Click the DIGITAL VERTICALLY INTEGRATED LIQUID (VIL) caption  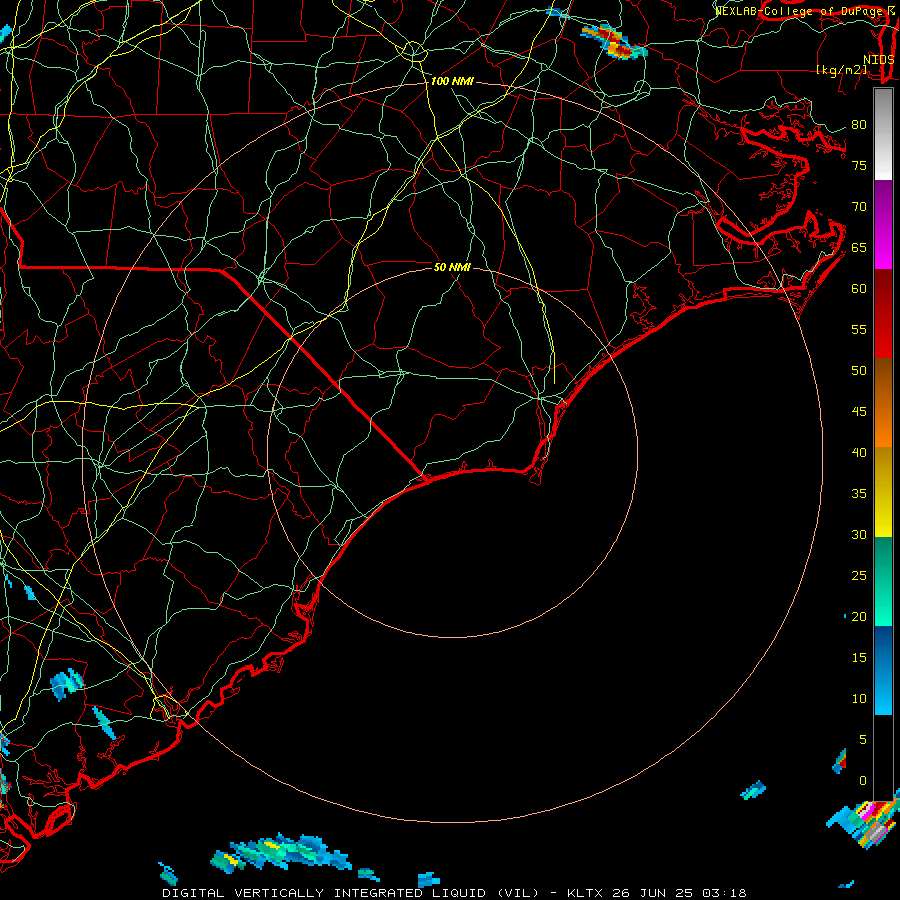click(351, 893)
